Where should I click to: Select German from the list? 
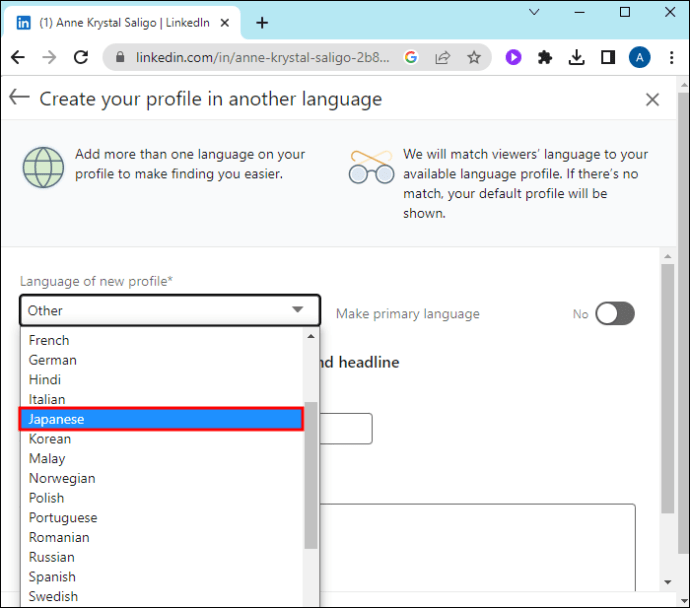click(161, 360)
